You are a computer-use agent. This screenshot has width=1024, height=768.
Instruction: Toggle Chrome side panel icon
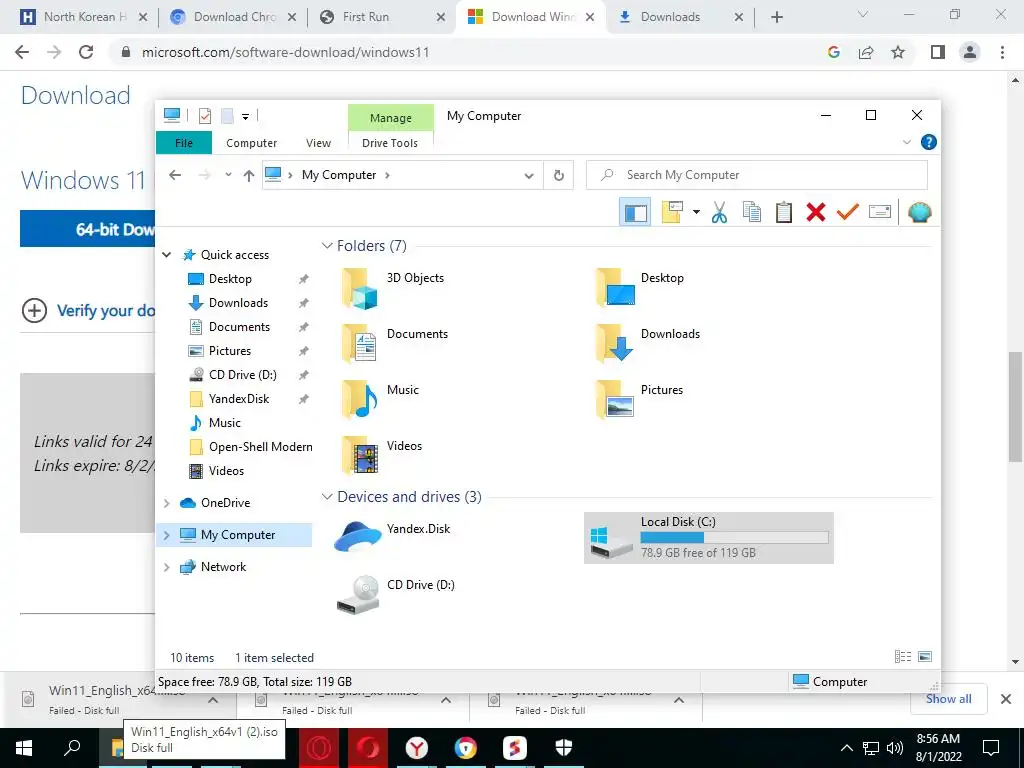click(x=937, y=52)
